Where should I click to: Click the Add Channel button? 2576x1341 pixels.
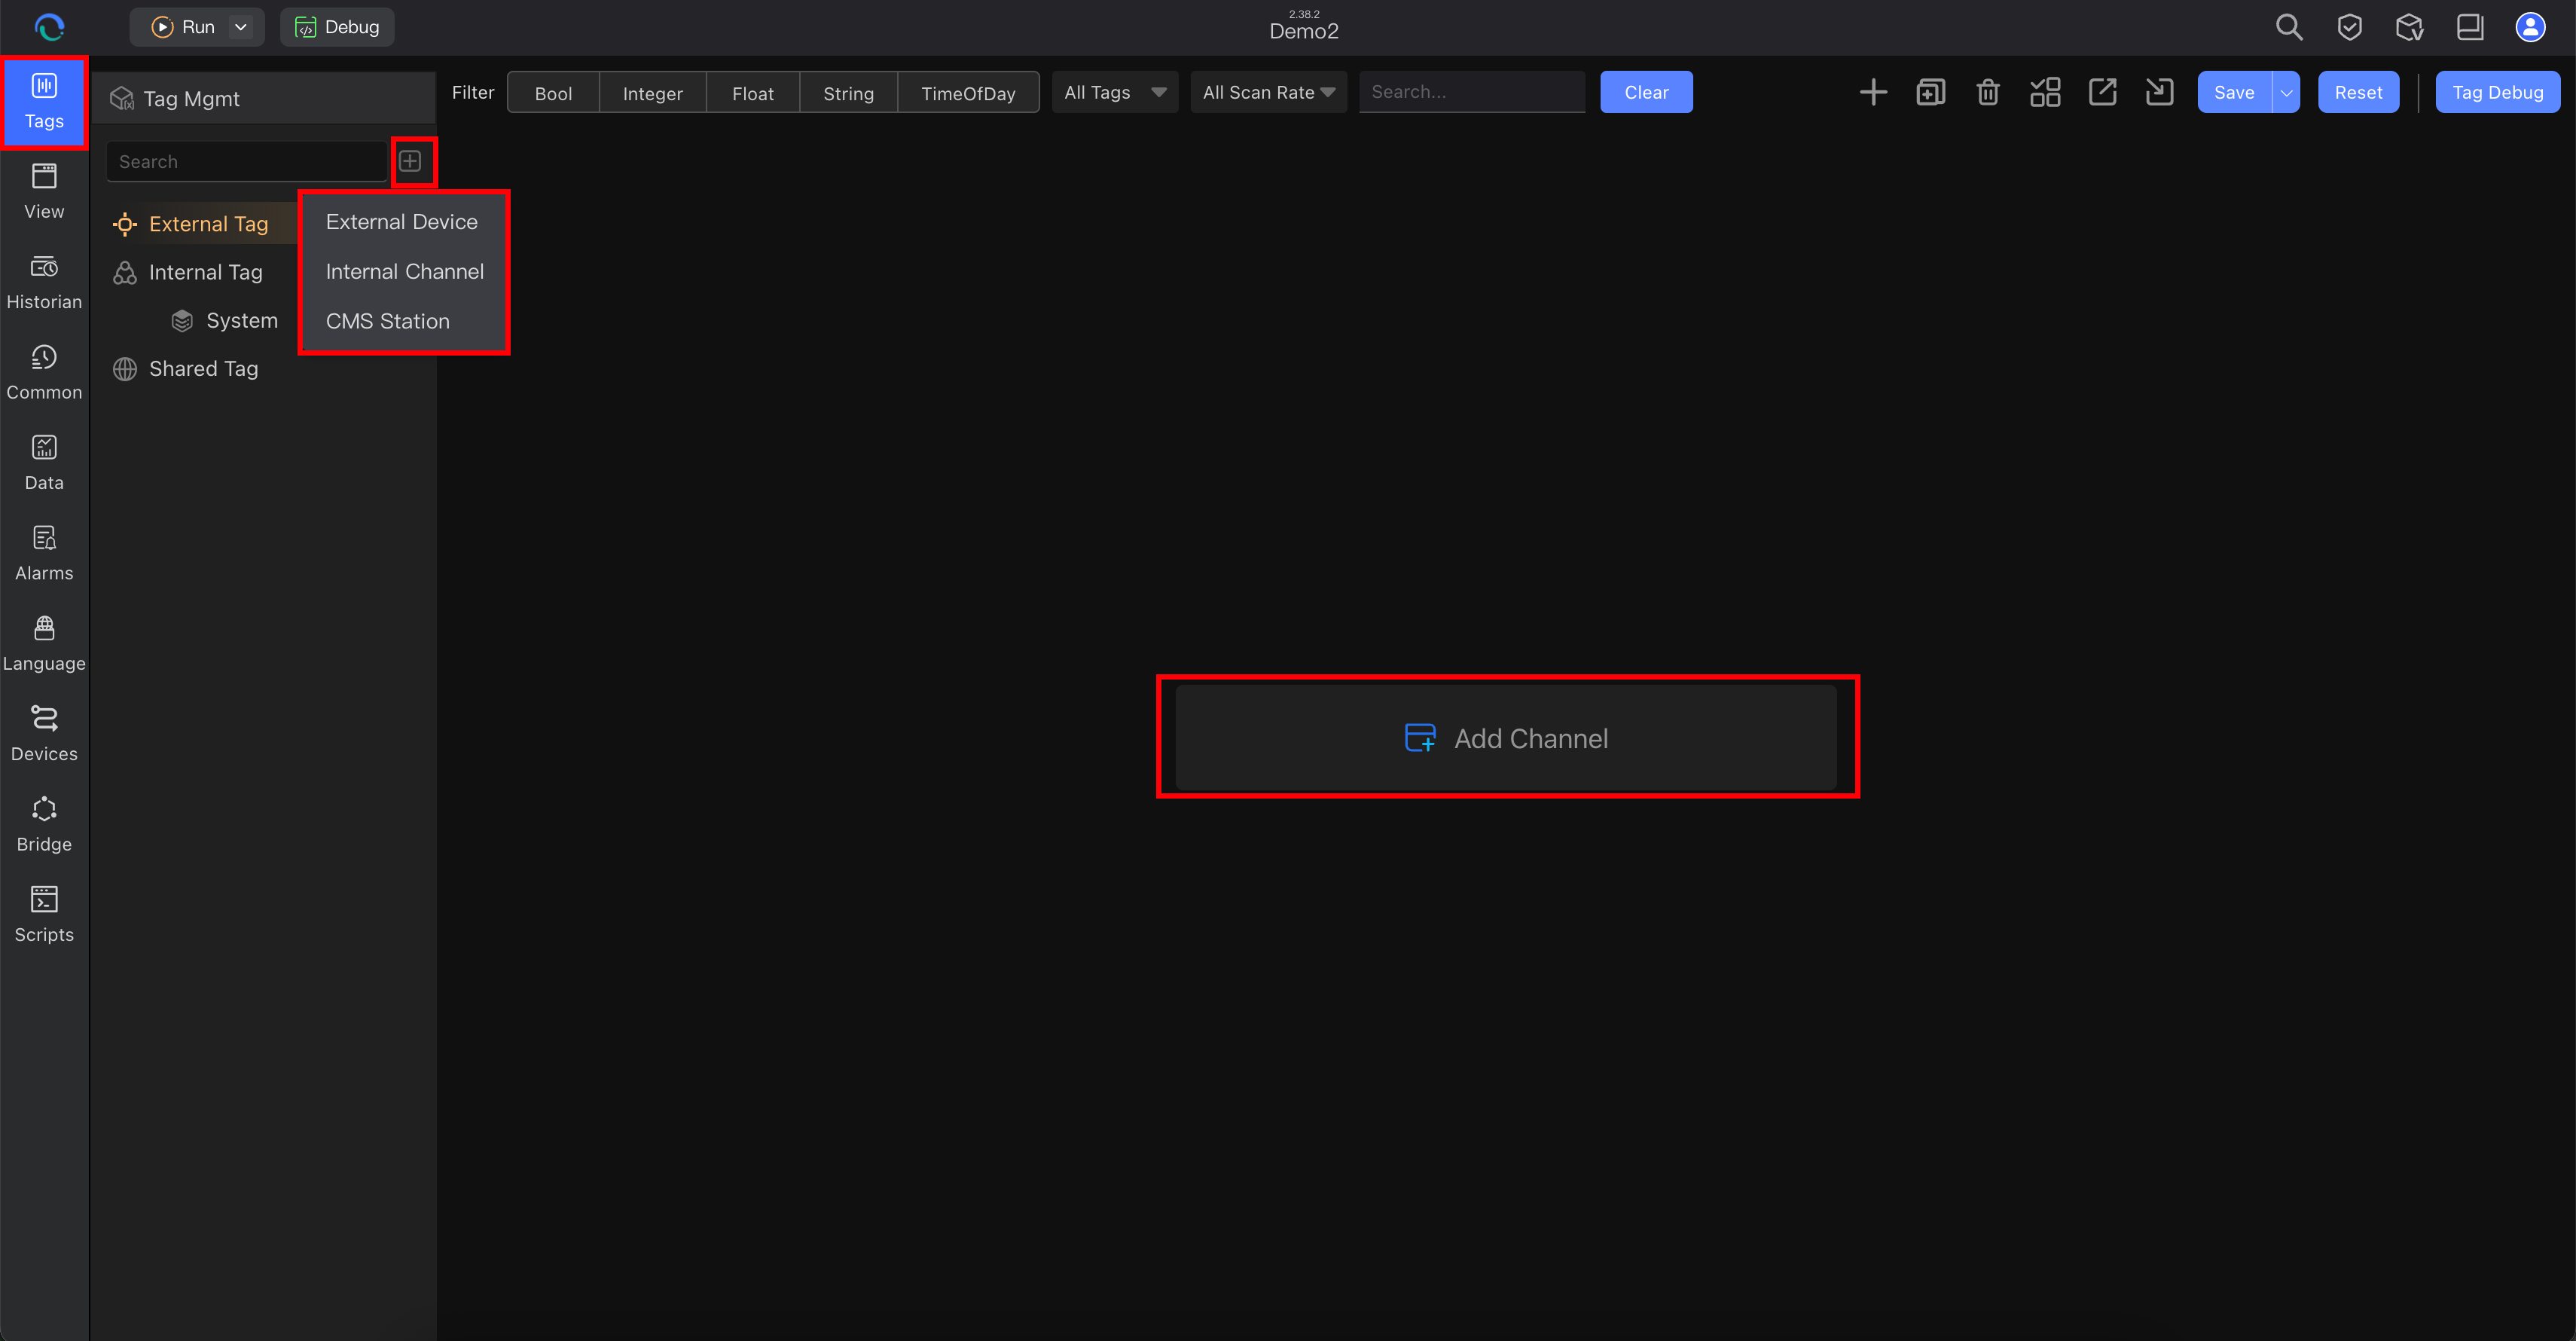click(x=1506, y=738)
